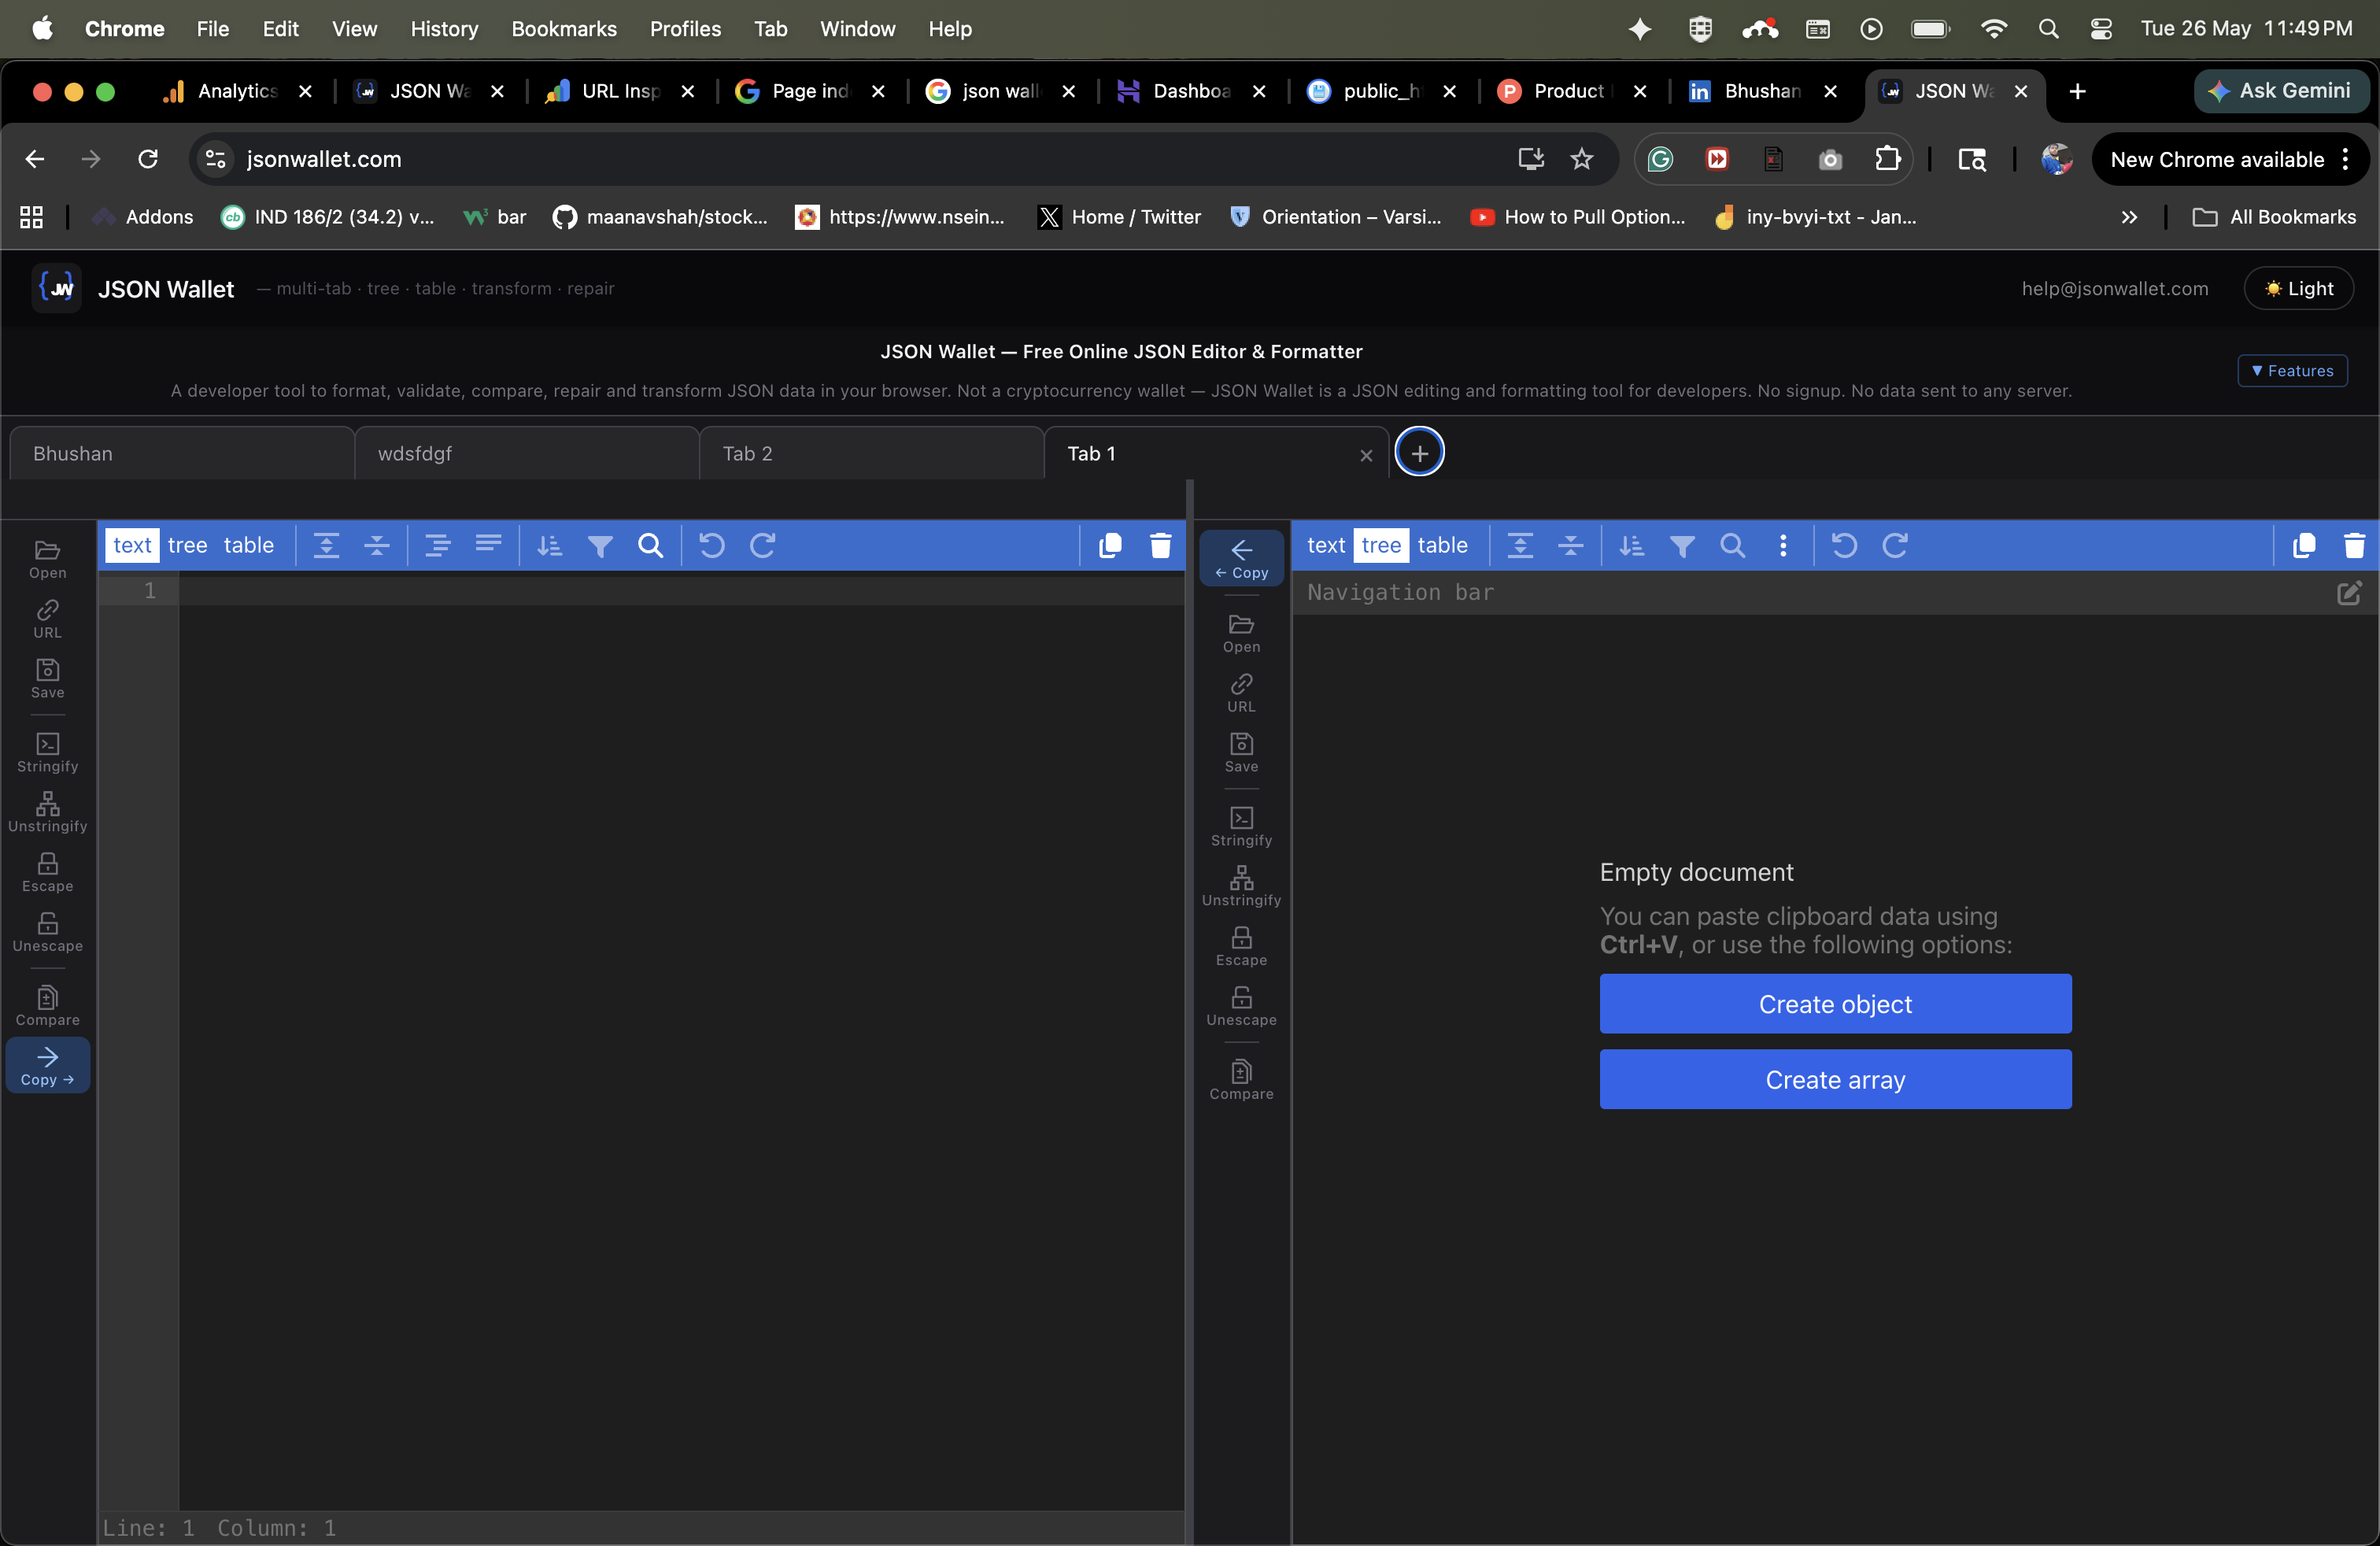Select the Tab 2 document tab
2380x1546 pixels.
click(872, 454)
